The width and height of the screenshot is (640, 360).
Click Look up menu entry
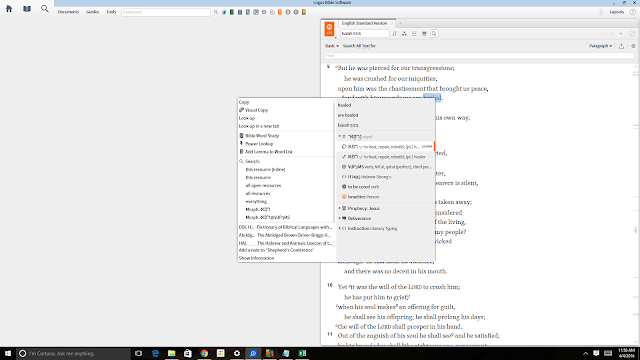[247, 118]
